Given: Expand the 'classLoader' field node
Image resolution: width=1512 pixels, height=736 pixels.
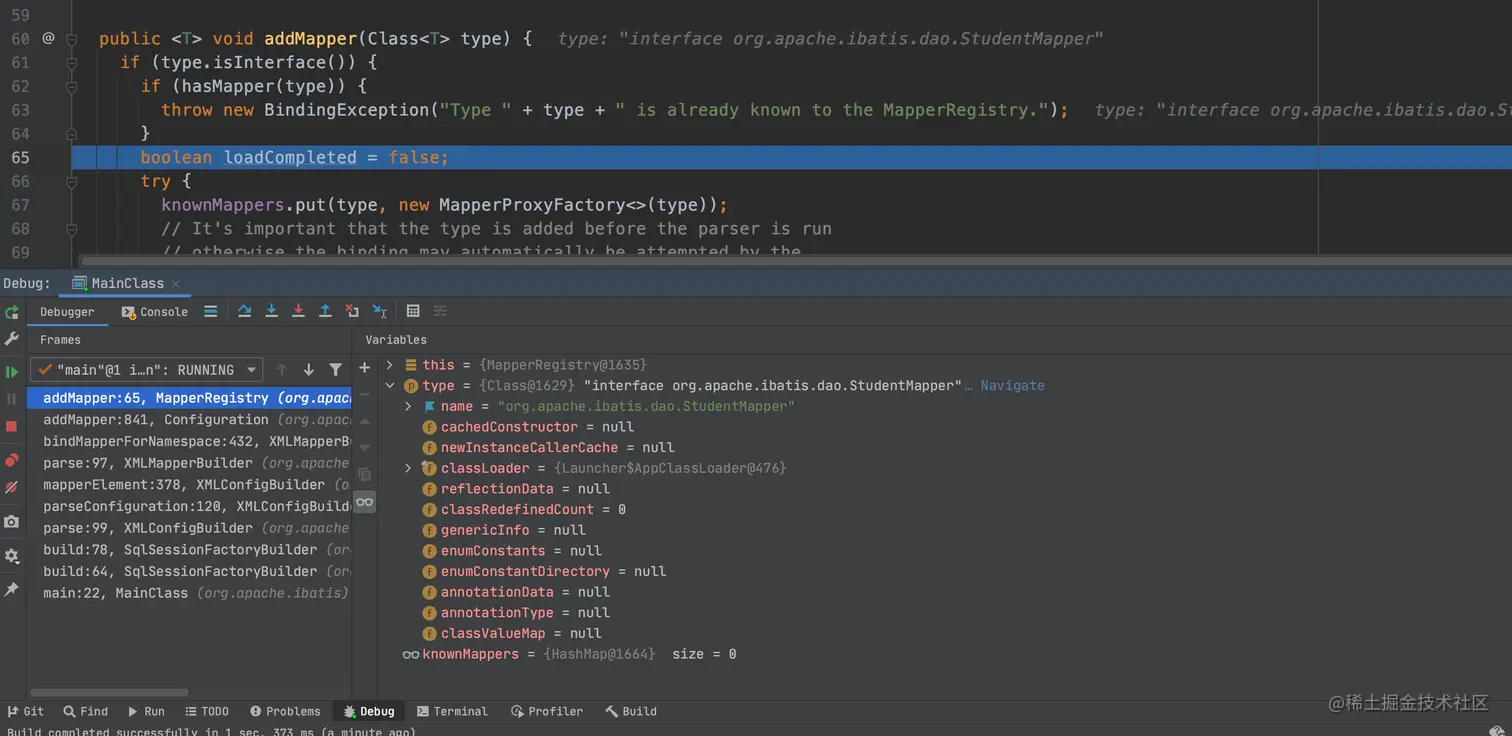Looking at the screenshot, I should coord(408,468).
